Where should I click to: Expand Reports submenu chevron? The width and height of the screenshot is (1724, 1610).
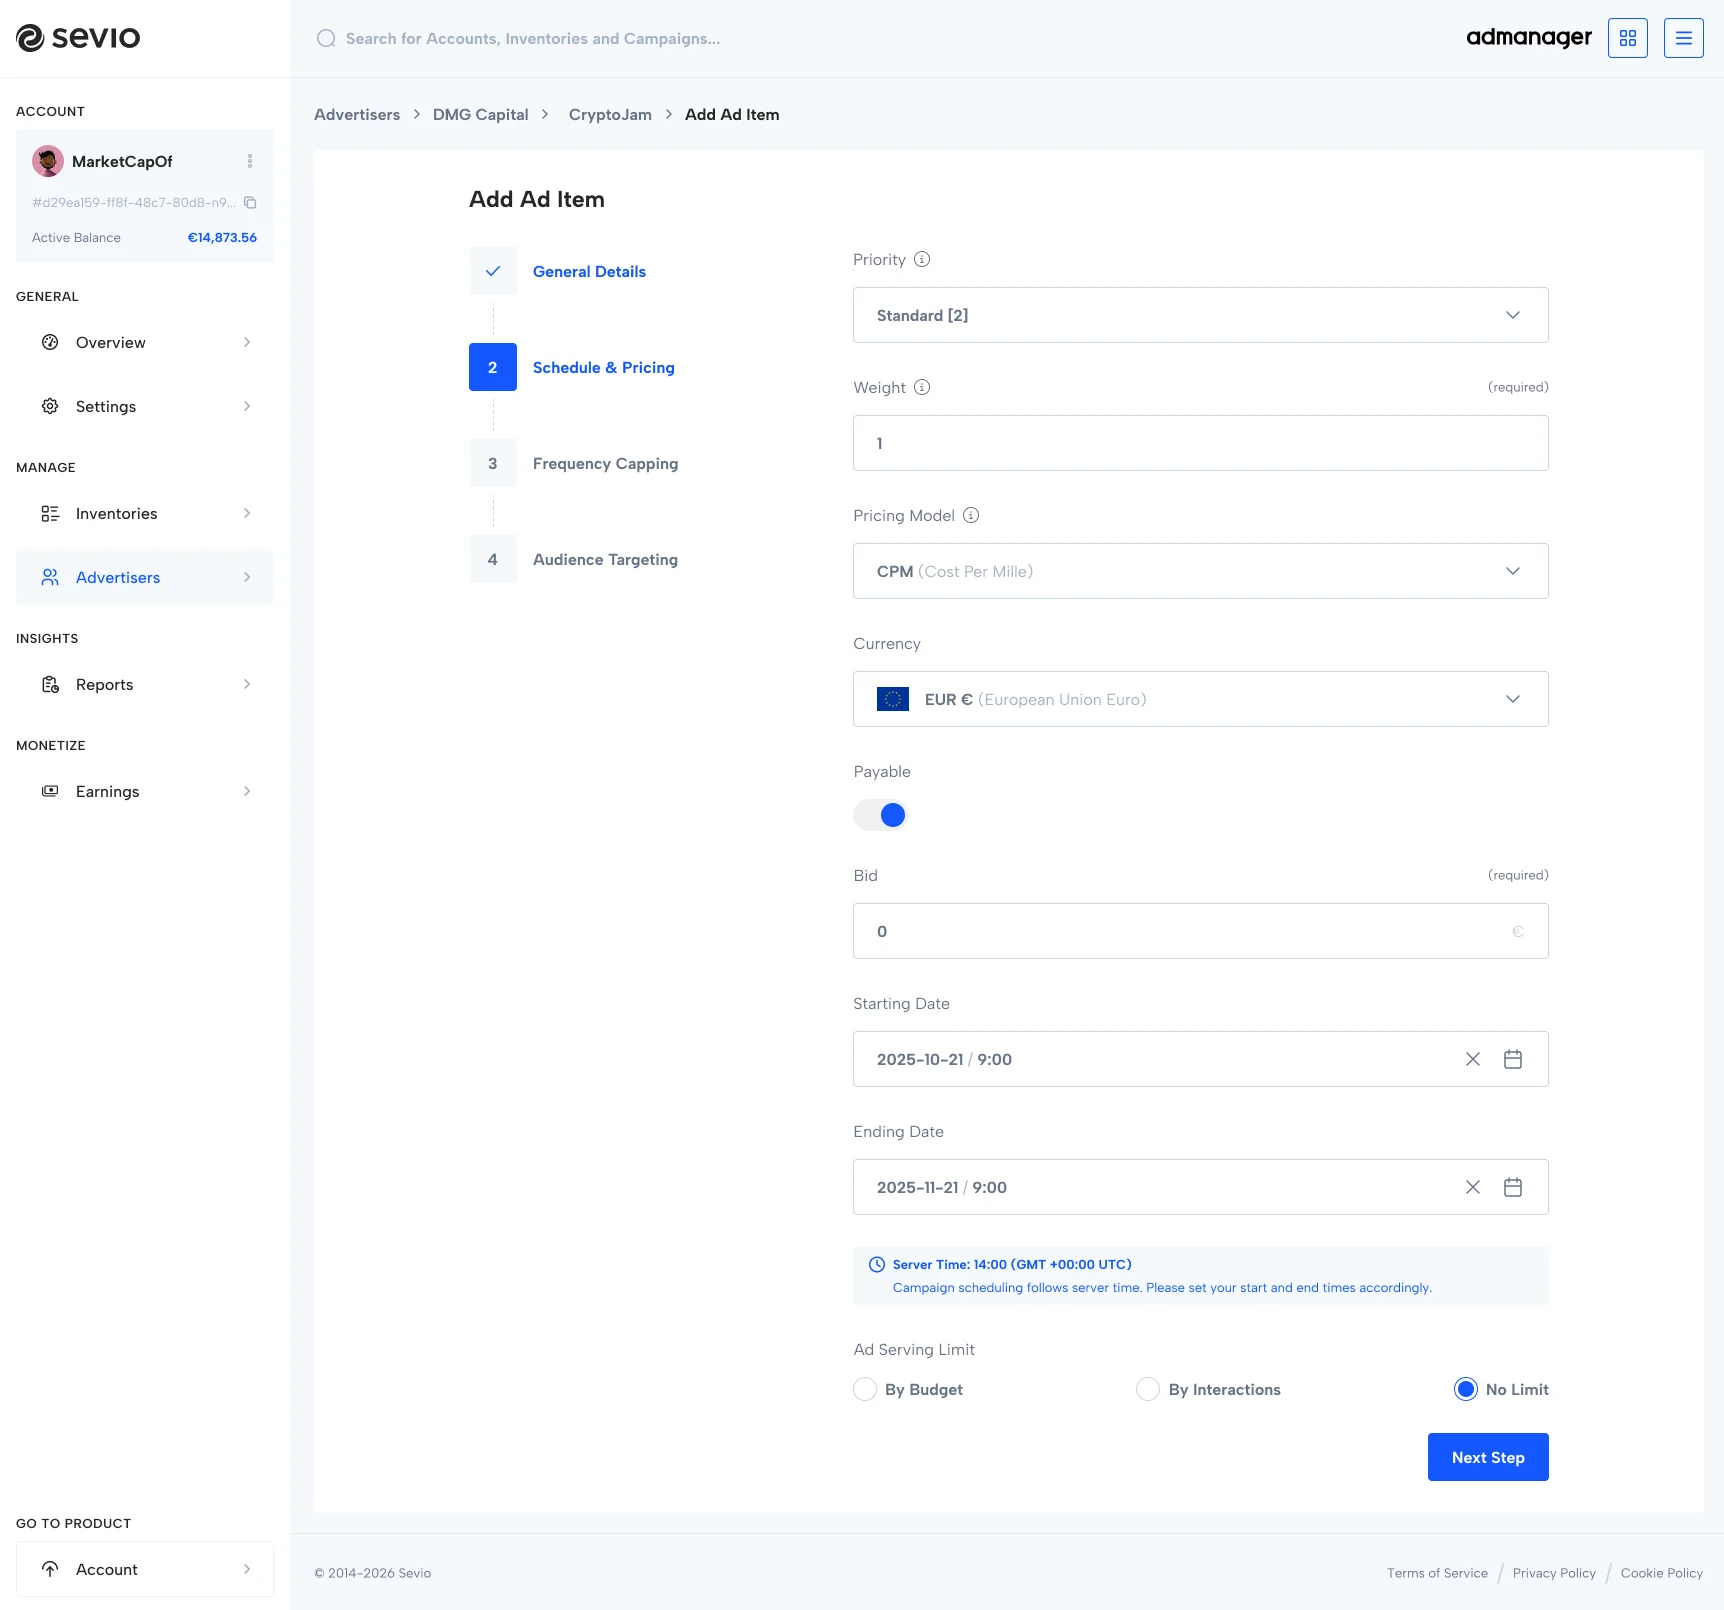pyautogui.click(x=247, y=684)
